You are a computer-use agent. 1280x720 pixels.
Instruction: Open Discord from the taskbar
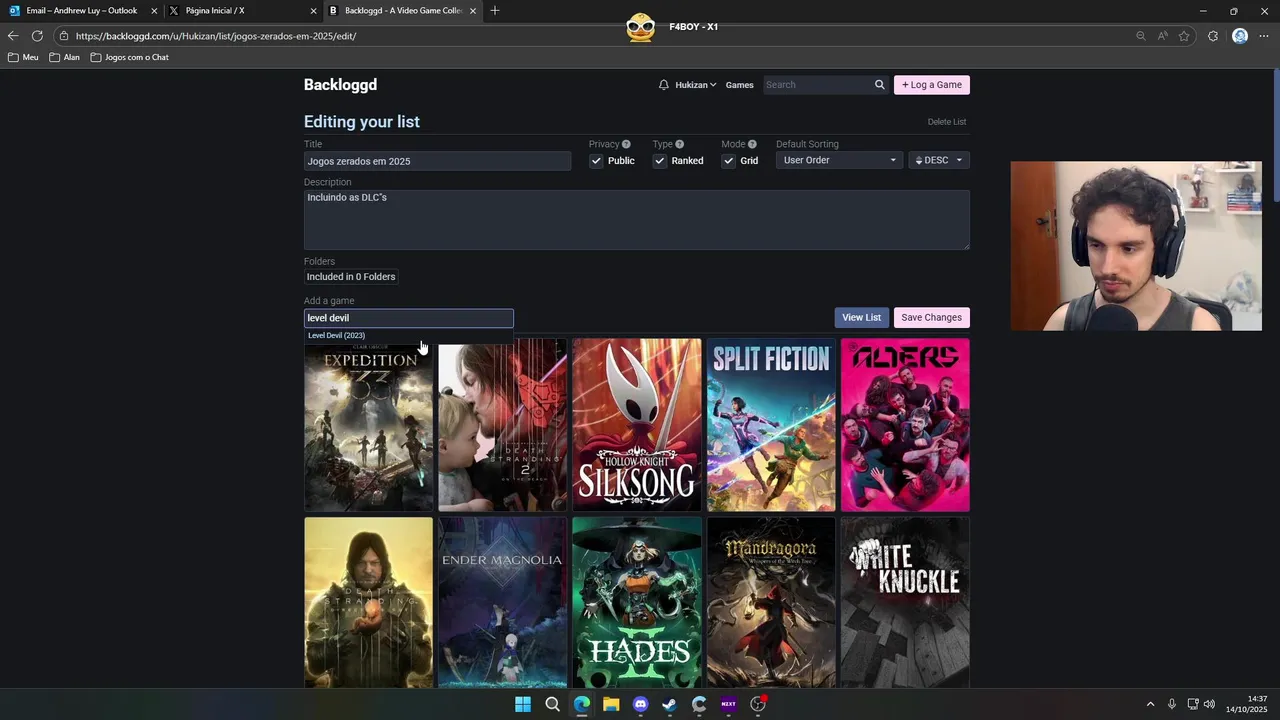(640, 704)
